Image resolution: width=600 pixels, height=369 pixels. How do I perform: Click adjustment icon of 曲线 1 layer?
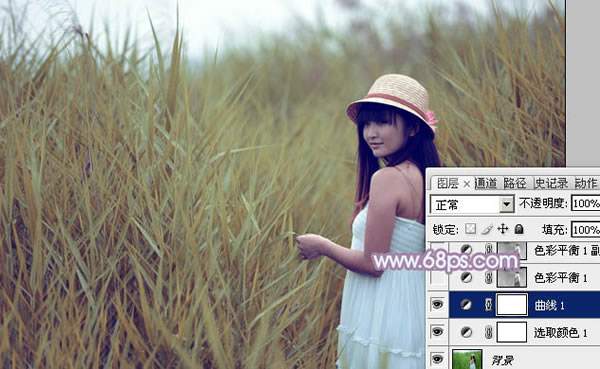tap(466, 305)
